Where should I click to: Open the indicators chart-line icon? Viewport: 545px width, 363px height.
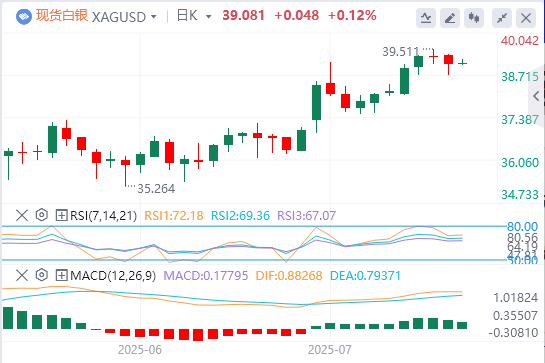426,18
